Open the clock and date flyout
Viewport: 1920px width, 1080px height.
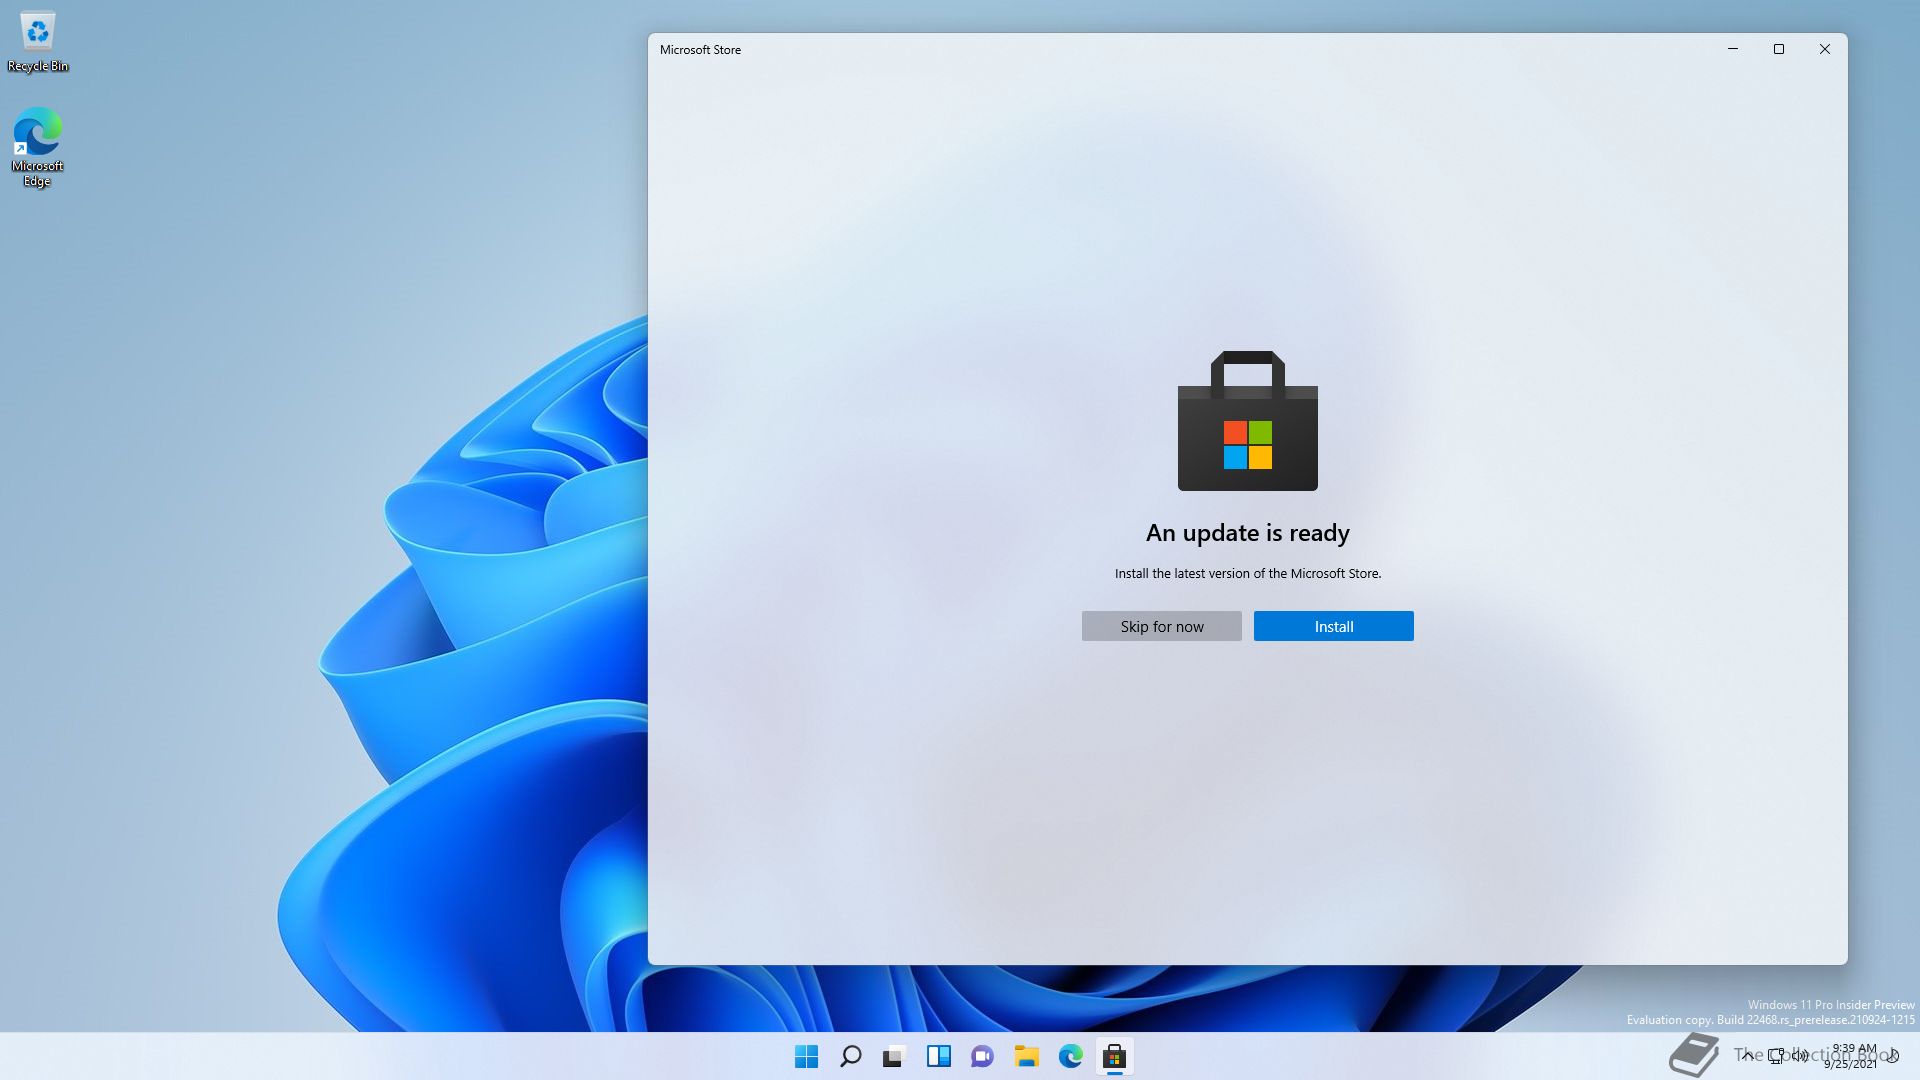(x=1853, y=1056)
